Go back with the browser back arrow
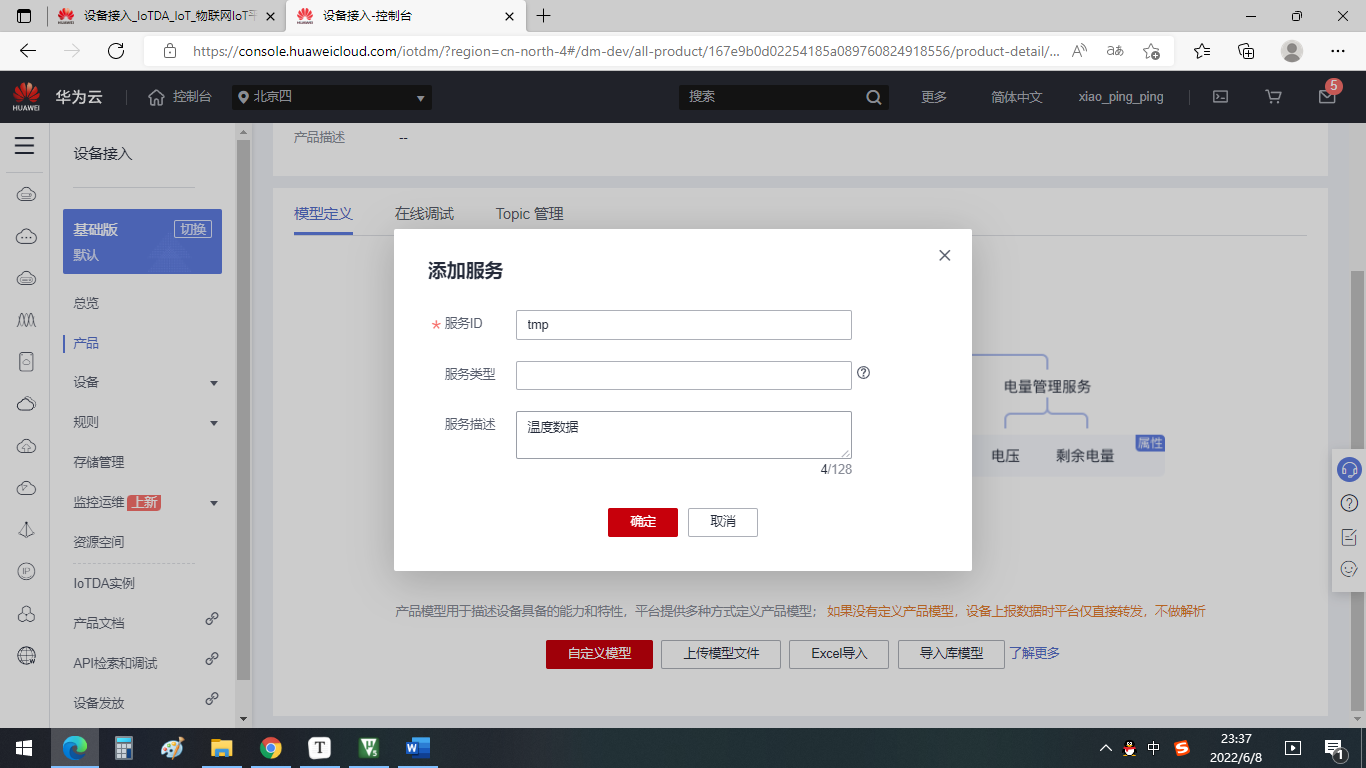The width and height of the screenshot is (1366, 768). point(28,51)
